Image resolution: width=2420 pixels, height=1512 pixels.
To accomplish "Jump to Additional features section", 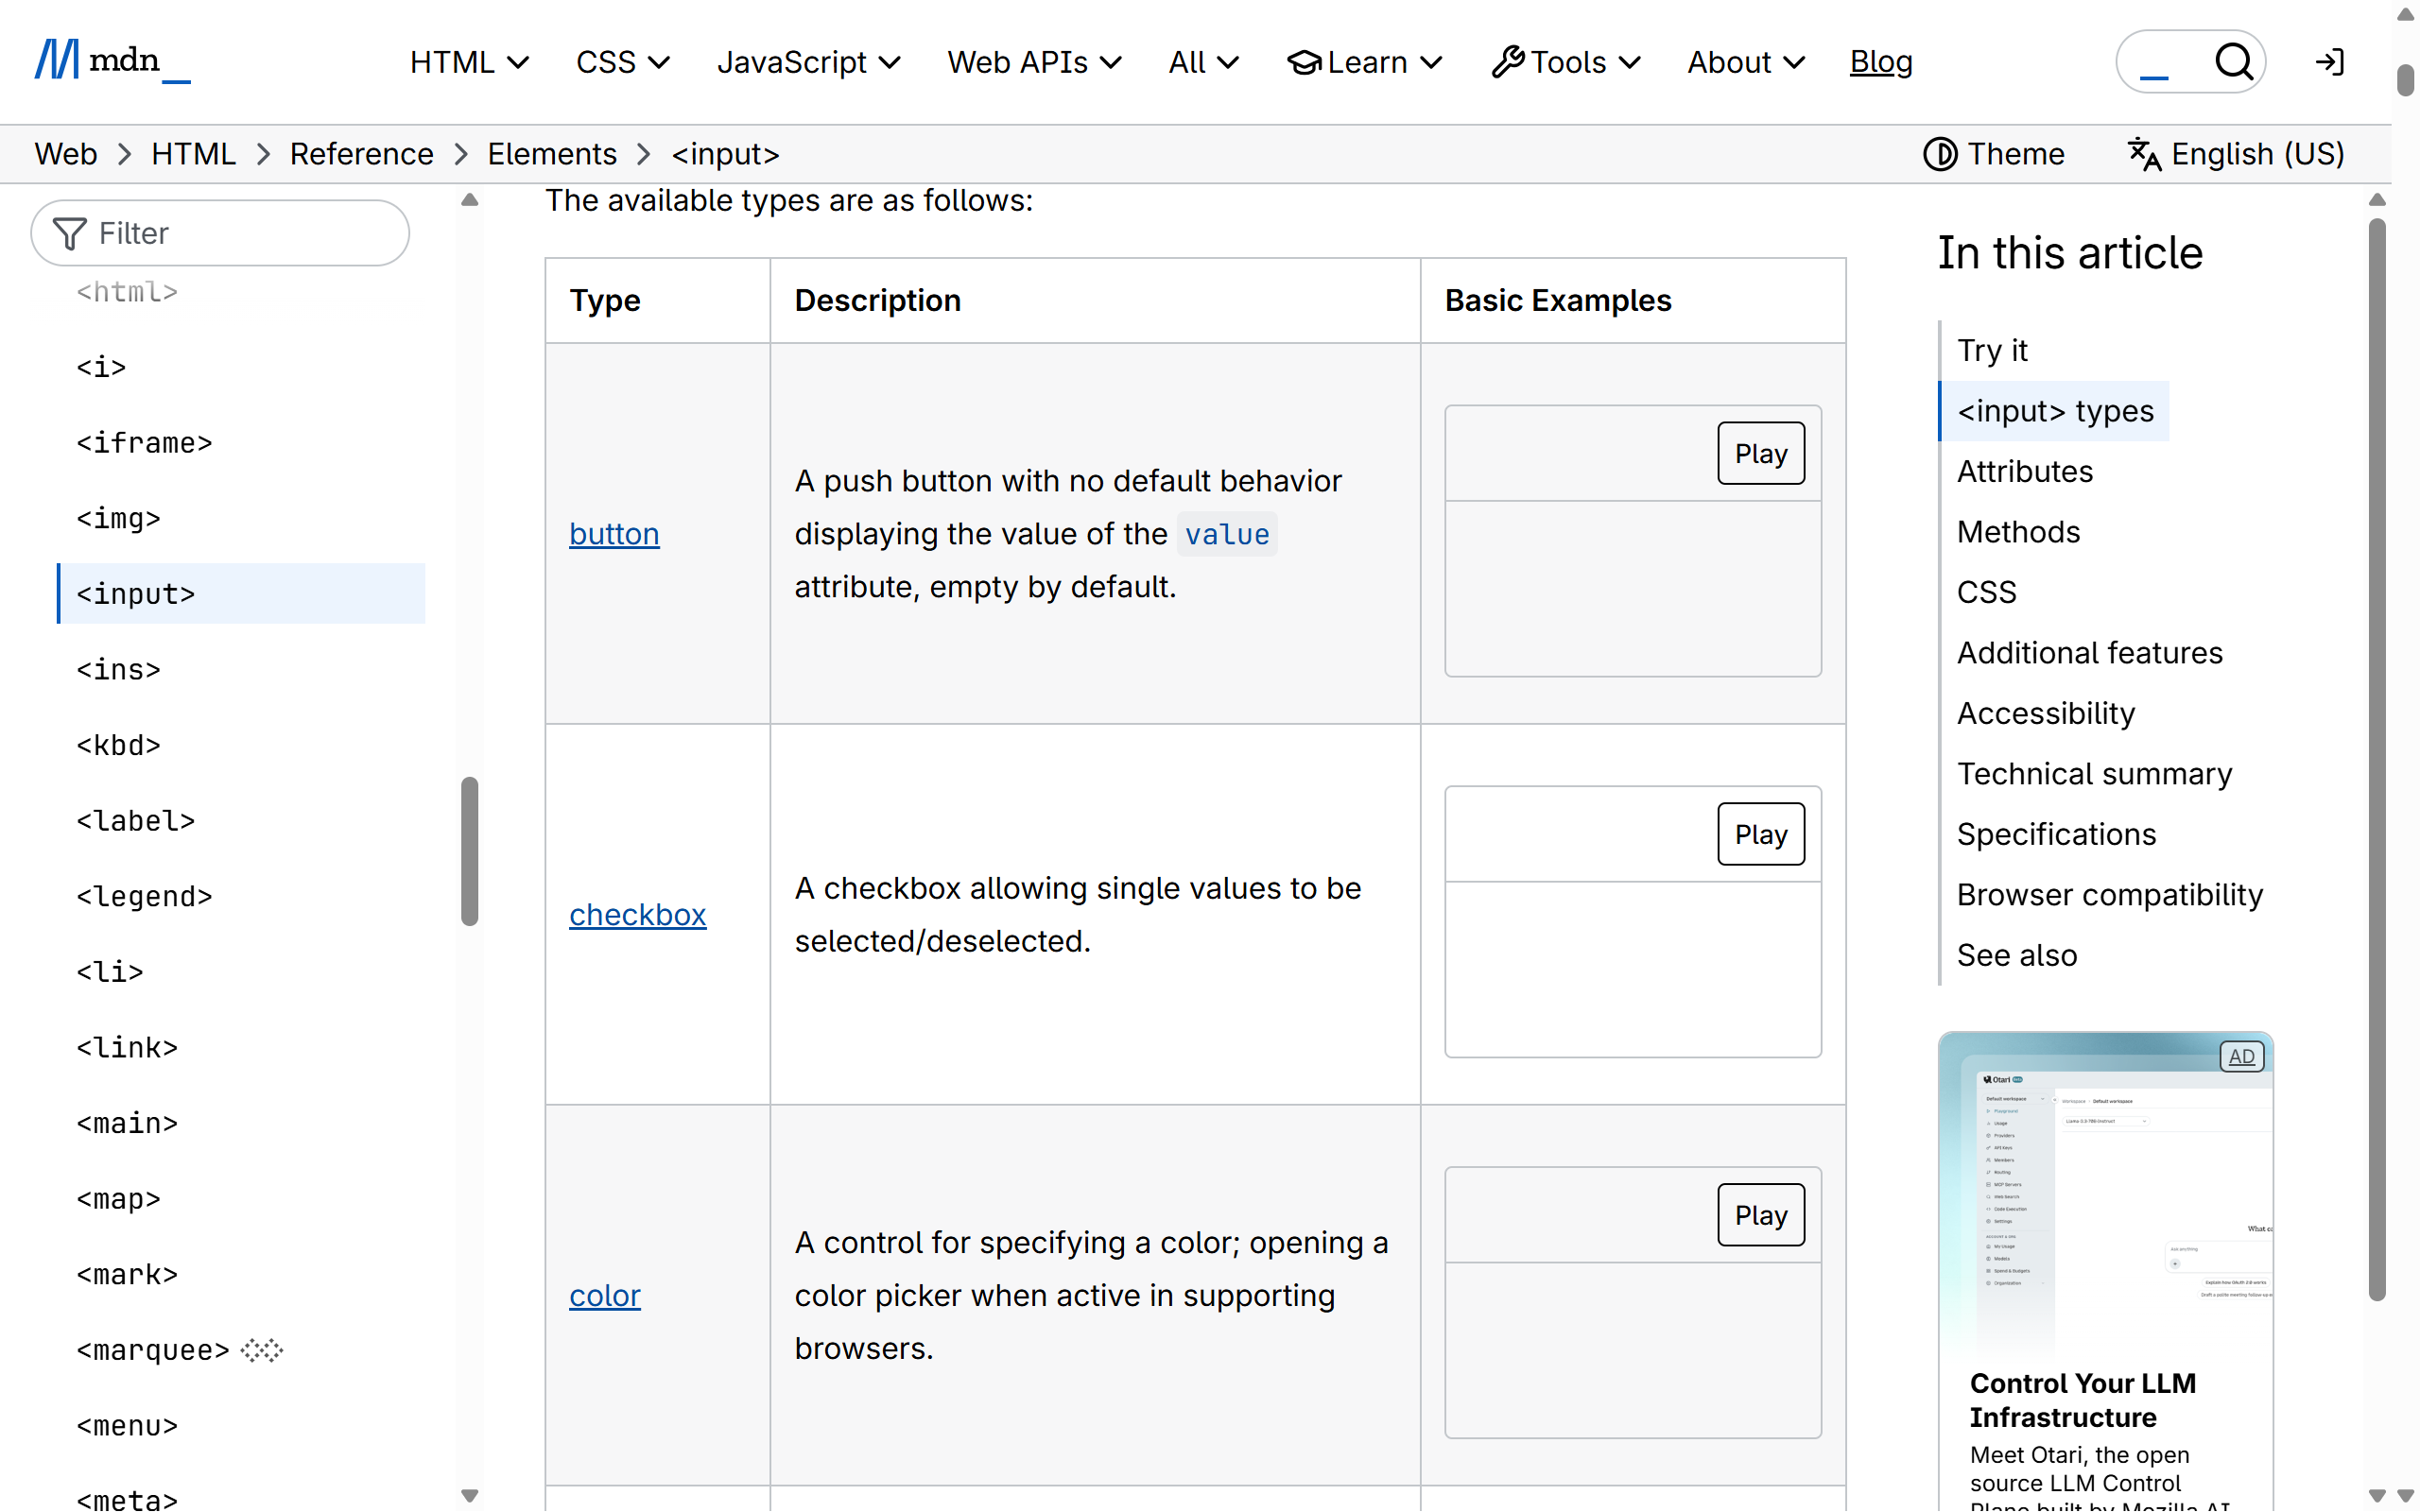I will pyautogui.click(x=2089, y=653).
